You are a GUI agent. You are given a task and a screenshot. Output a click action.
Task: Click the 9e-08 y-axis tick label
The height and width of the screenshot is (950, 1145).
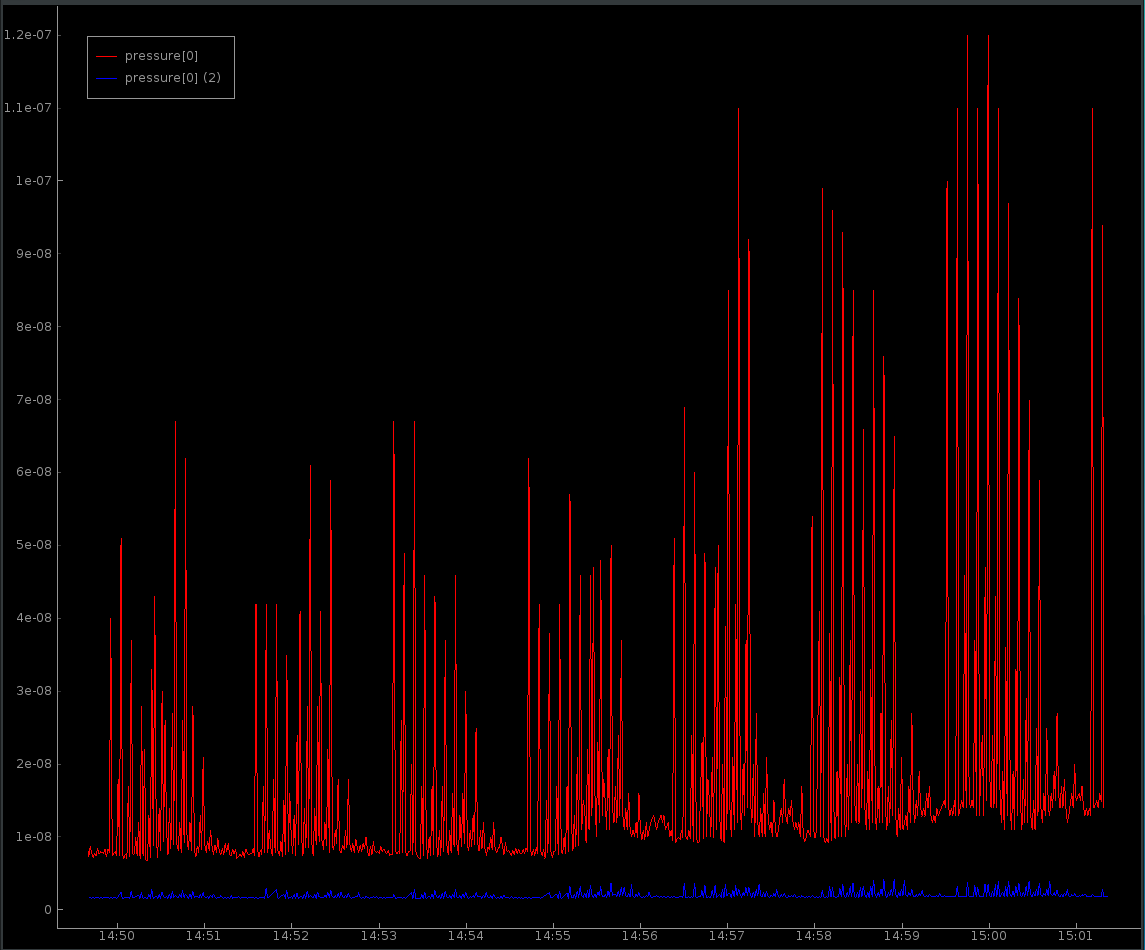[31, 254]
